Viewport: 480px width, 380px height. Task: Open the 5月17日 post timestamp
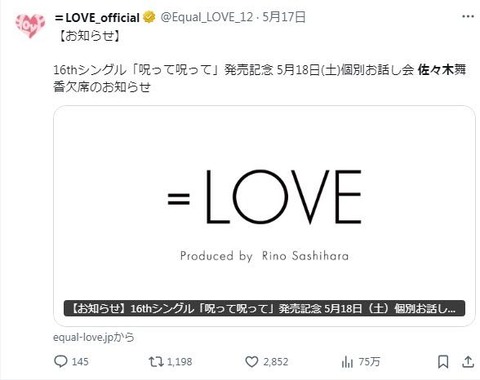(x=284, y=17)
